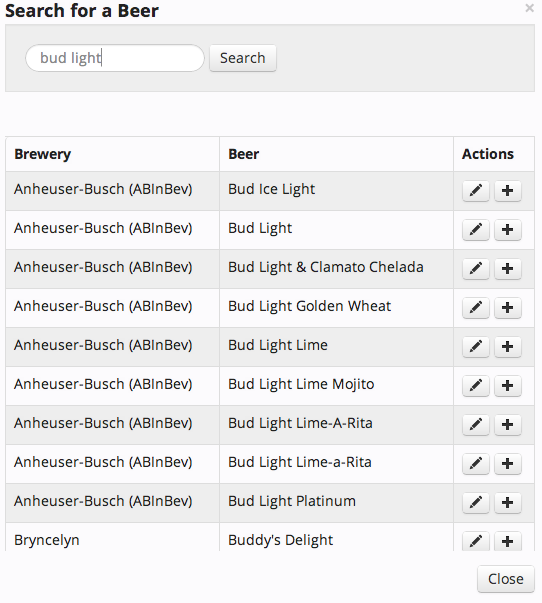The height and width of the screenshot is (603, 542).
Task: Edit the Bud Ice Light entry
Action: [x=476, y=191]
